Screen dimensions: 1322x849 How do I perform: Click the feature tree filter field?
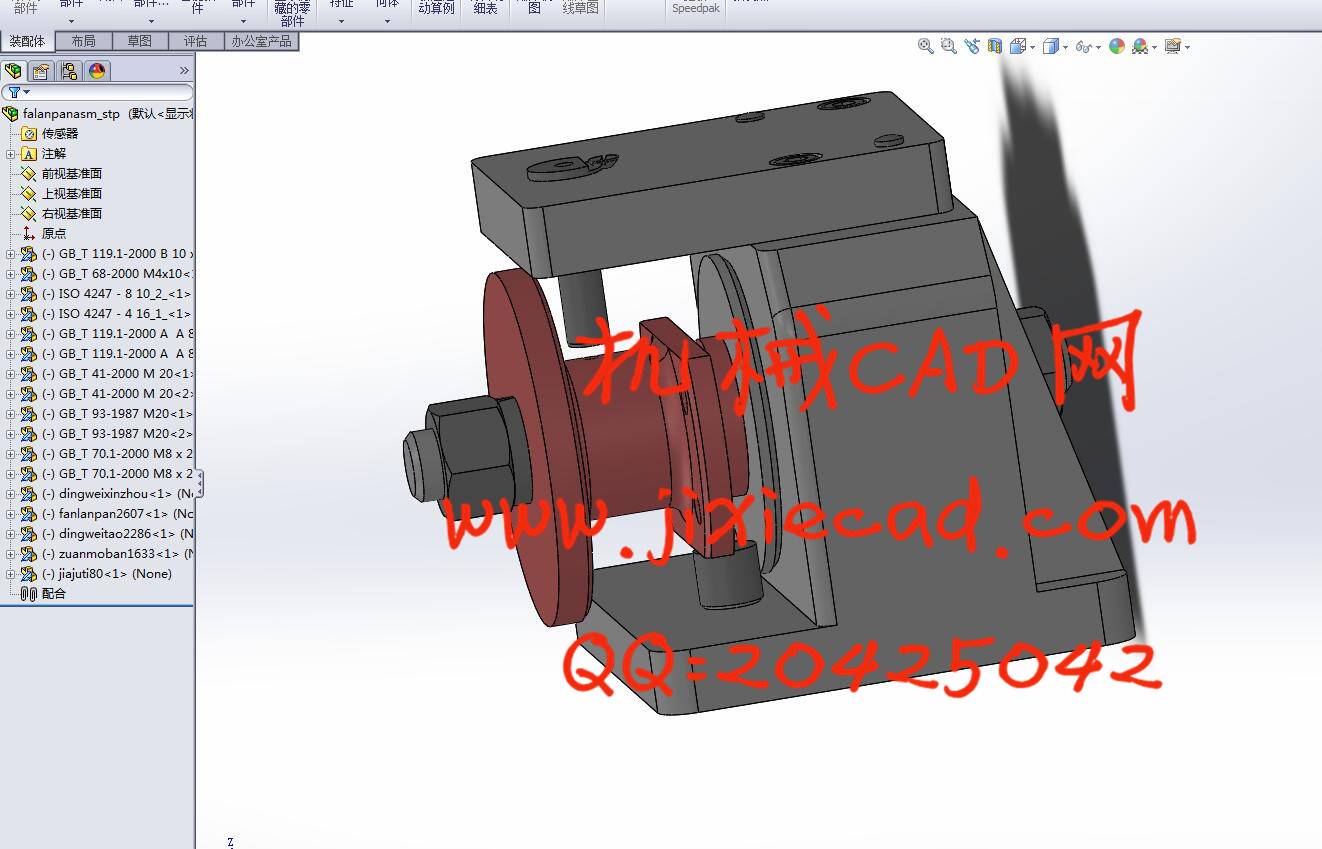click(x=97, y=92)
